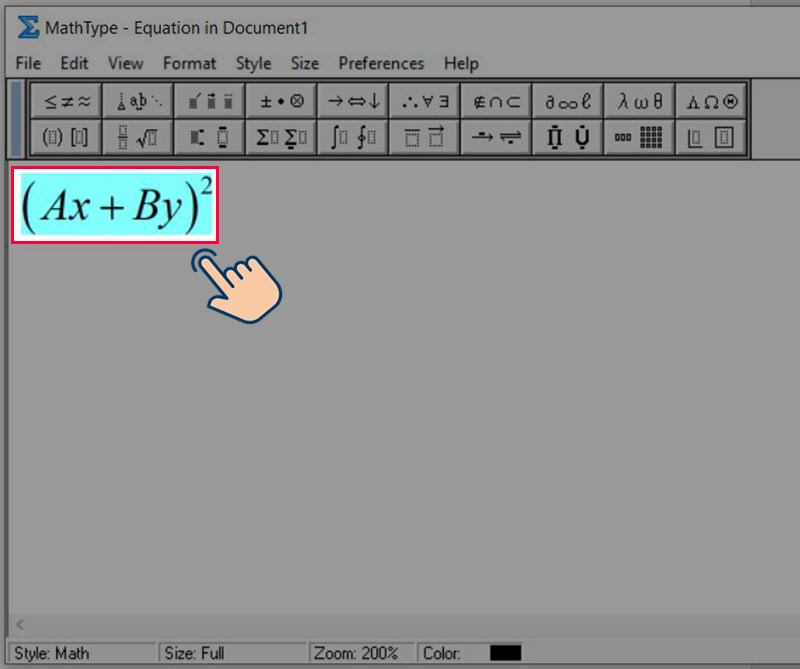Open the miscellaneous symbols palette (∂ ∞ ℓ)
The height and width of the screenshot is (669, 800).
click(x=567, y=102)
